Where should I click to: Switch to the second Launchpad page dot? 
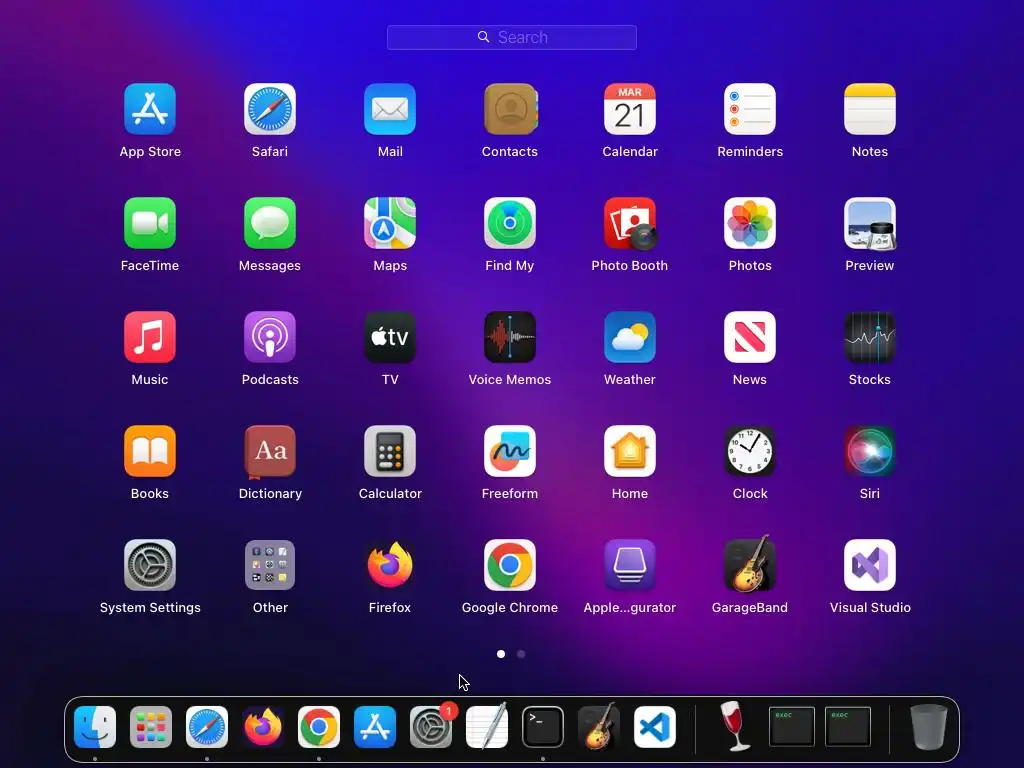pyautogui.click(x=521, y=654)
